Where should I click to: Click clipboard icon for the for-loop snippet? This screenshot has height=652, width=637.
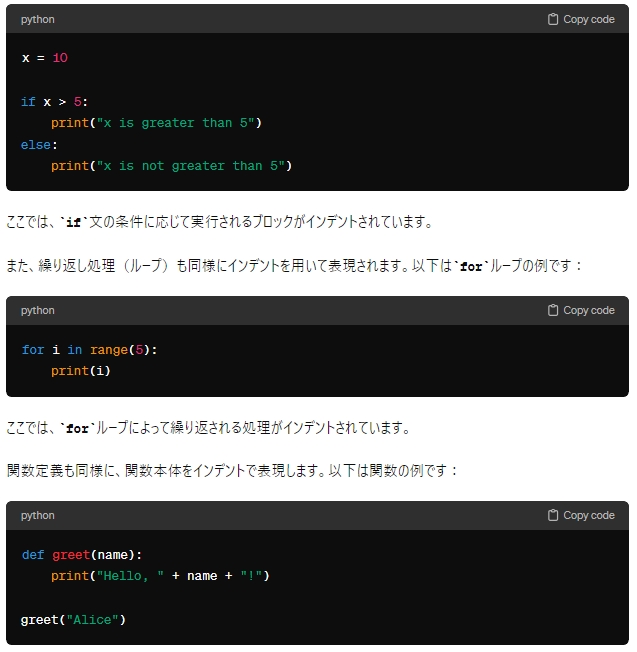(x=553, y=310)
